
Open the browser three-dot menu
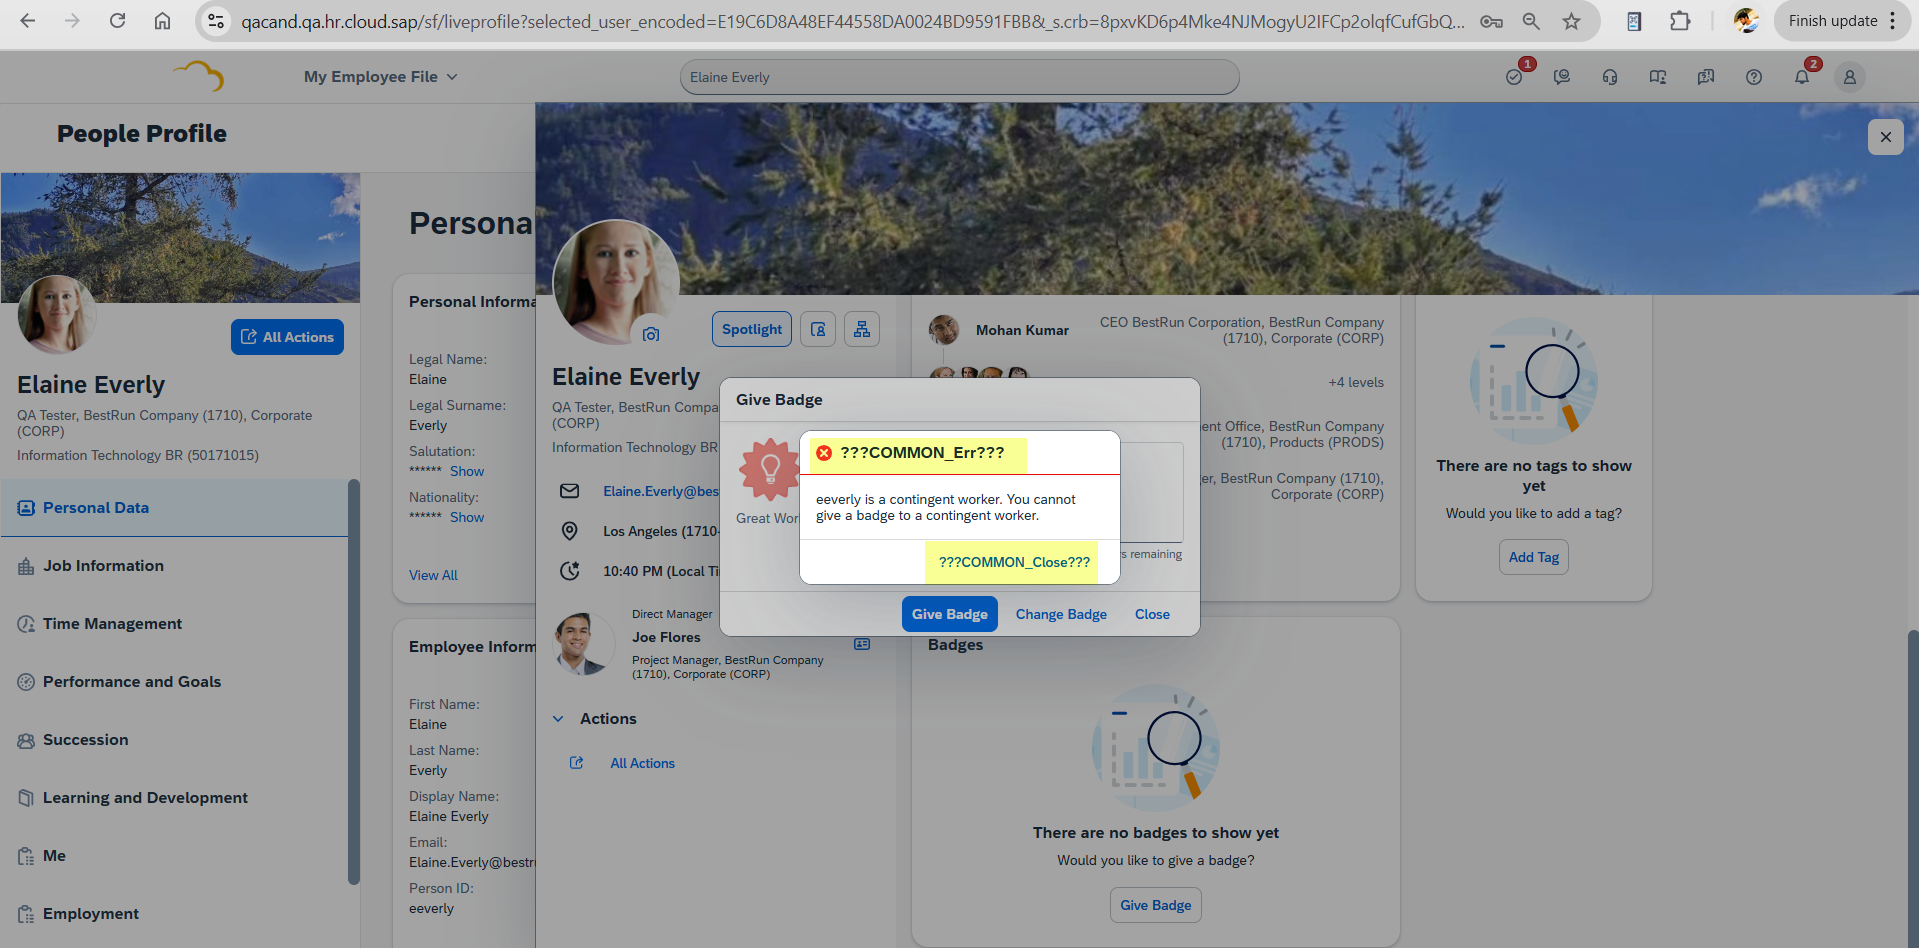pyautogui.click(x=1892, y=21)
